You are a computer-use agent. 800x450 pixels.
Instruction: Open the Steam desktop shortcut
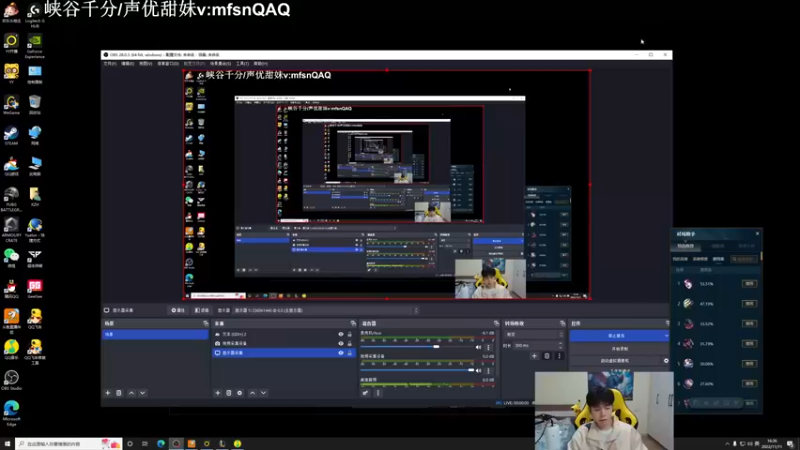click(x=11, y=136)
